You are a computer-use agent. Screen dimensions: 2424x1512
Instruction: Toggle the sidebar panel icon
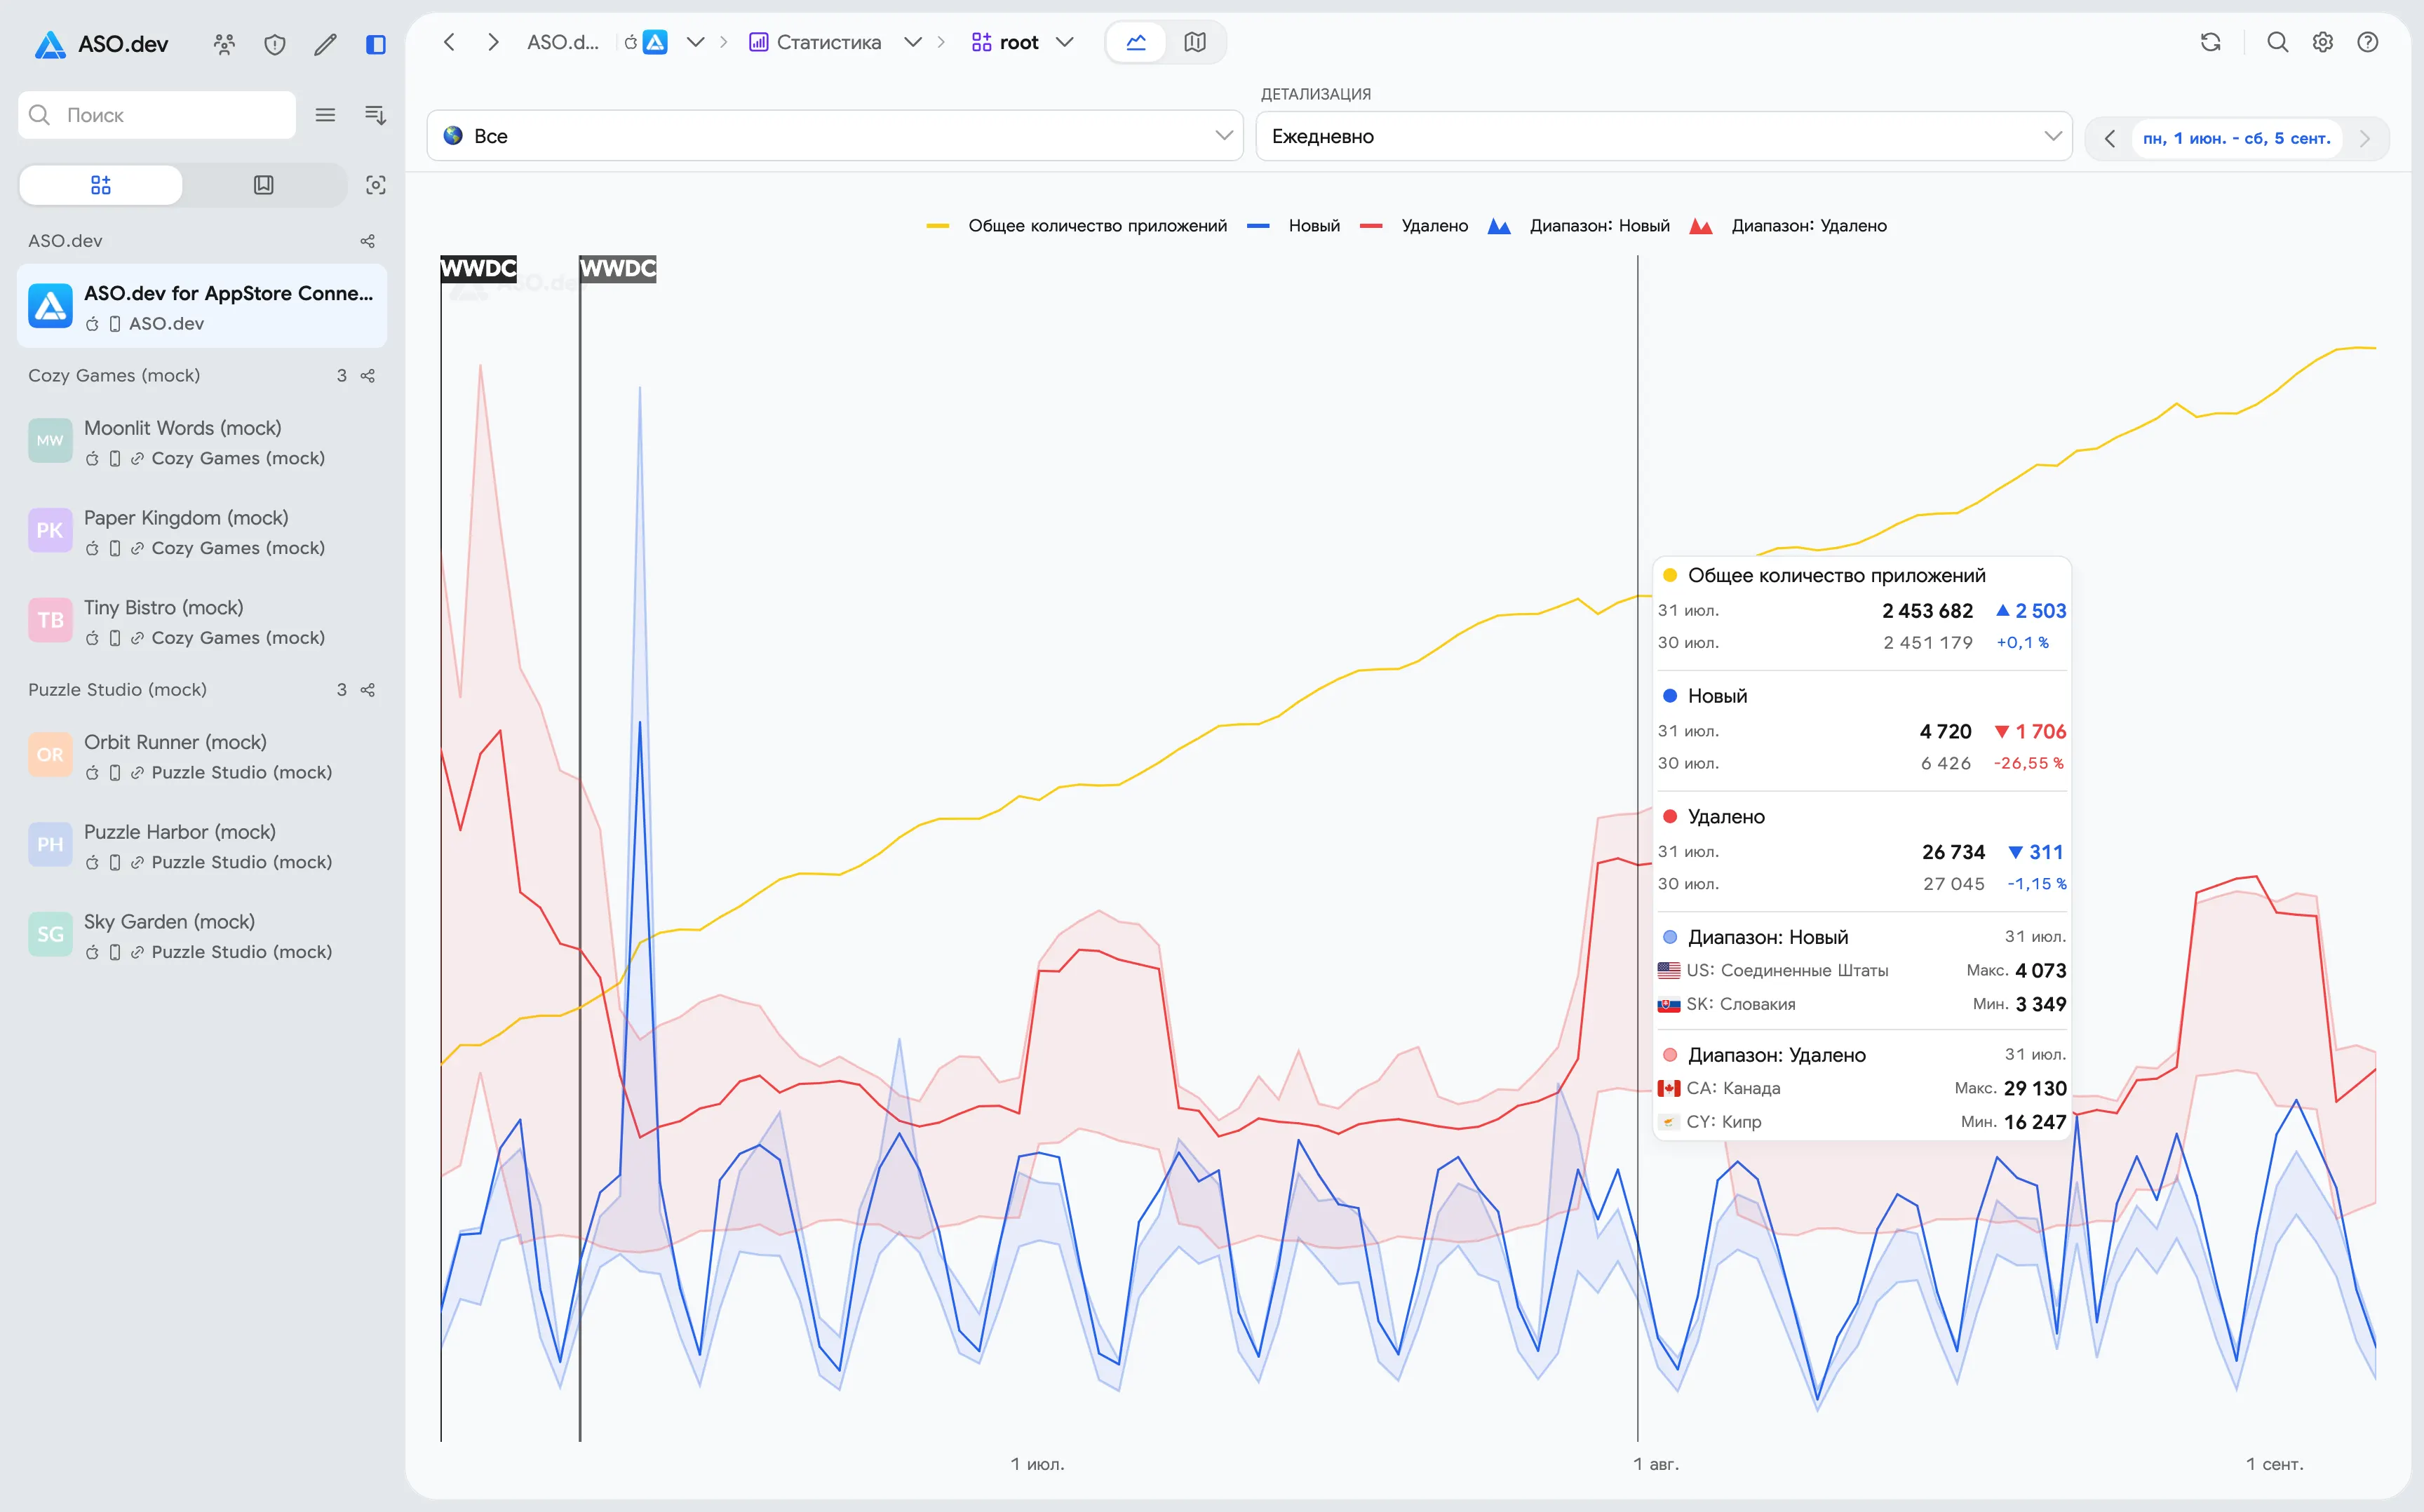click(376, 44)
